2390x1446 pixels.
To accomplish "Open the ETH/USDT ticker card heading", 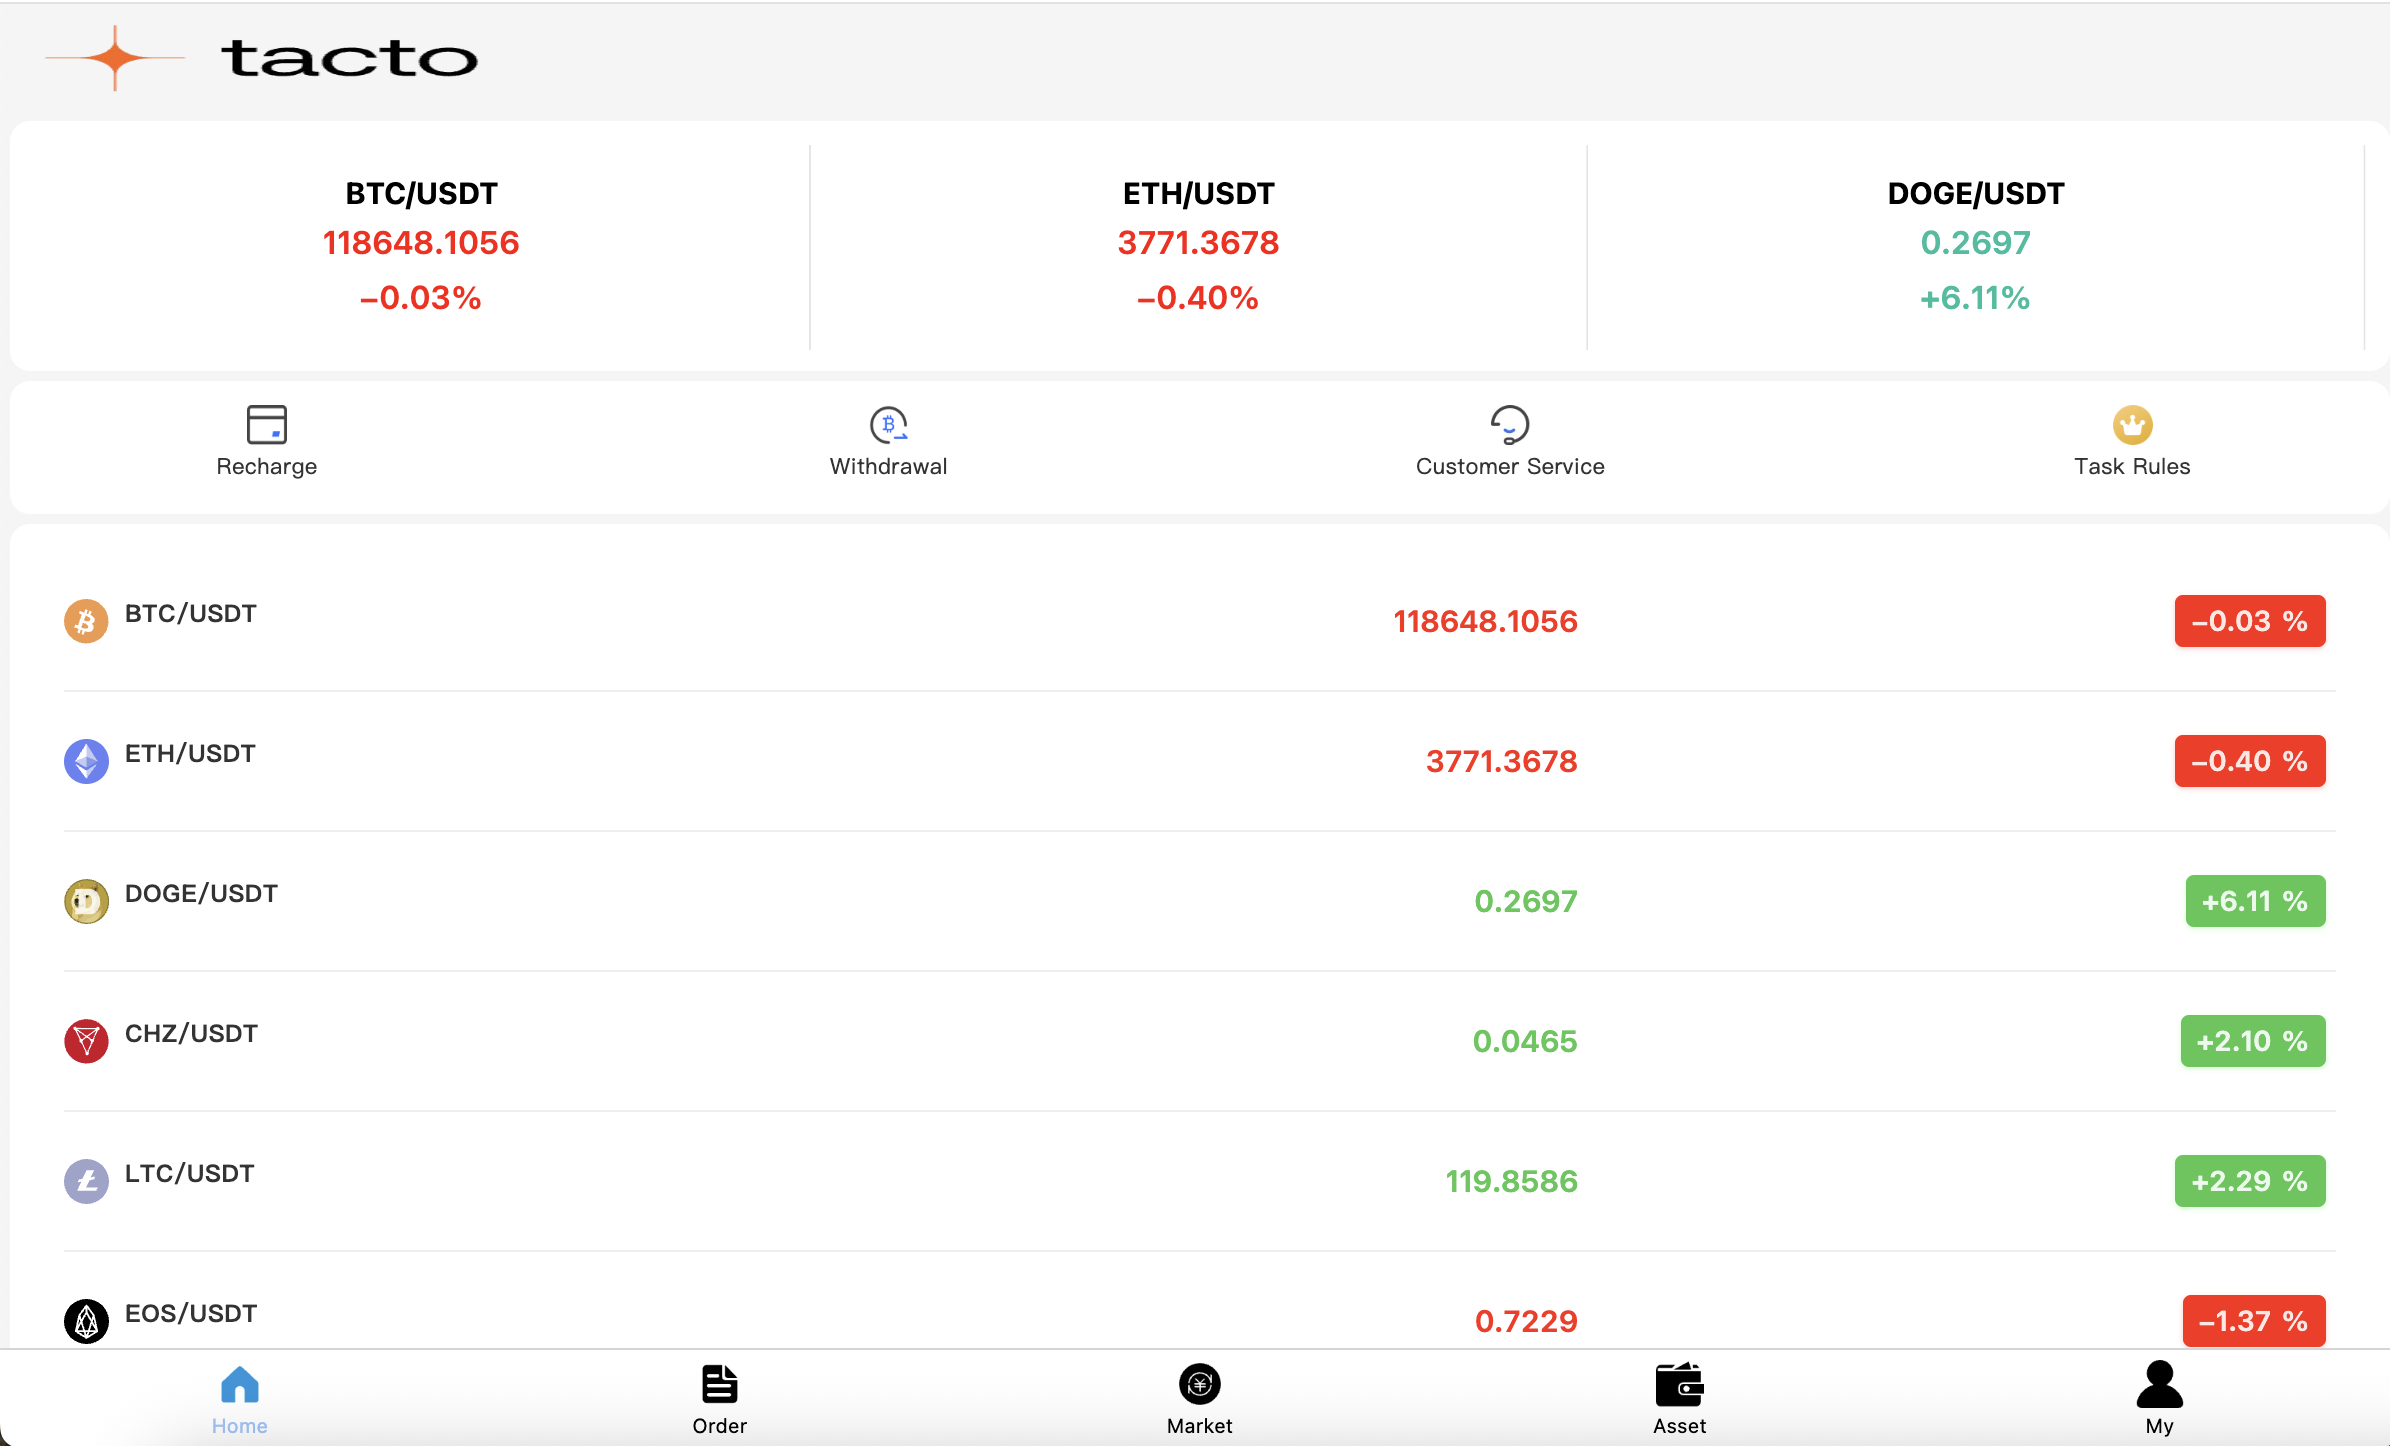I will pos(1198,194).
